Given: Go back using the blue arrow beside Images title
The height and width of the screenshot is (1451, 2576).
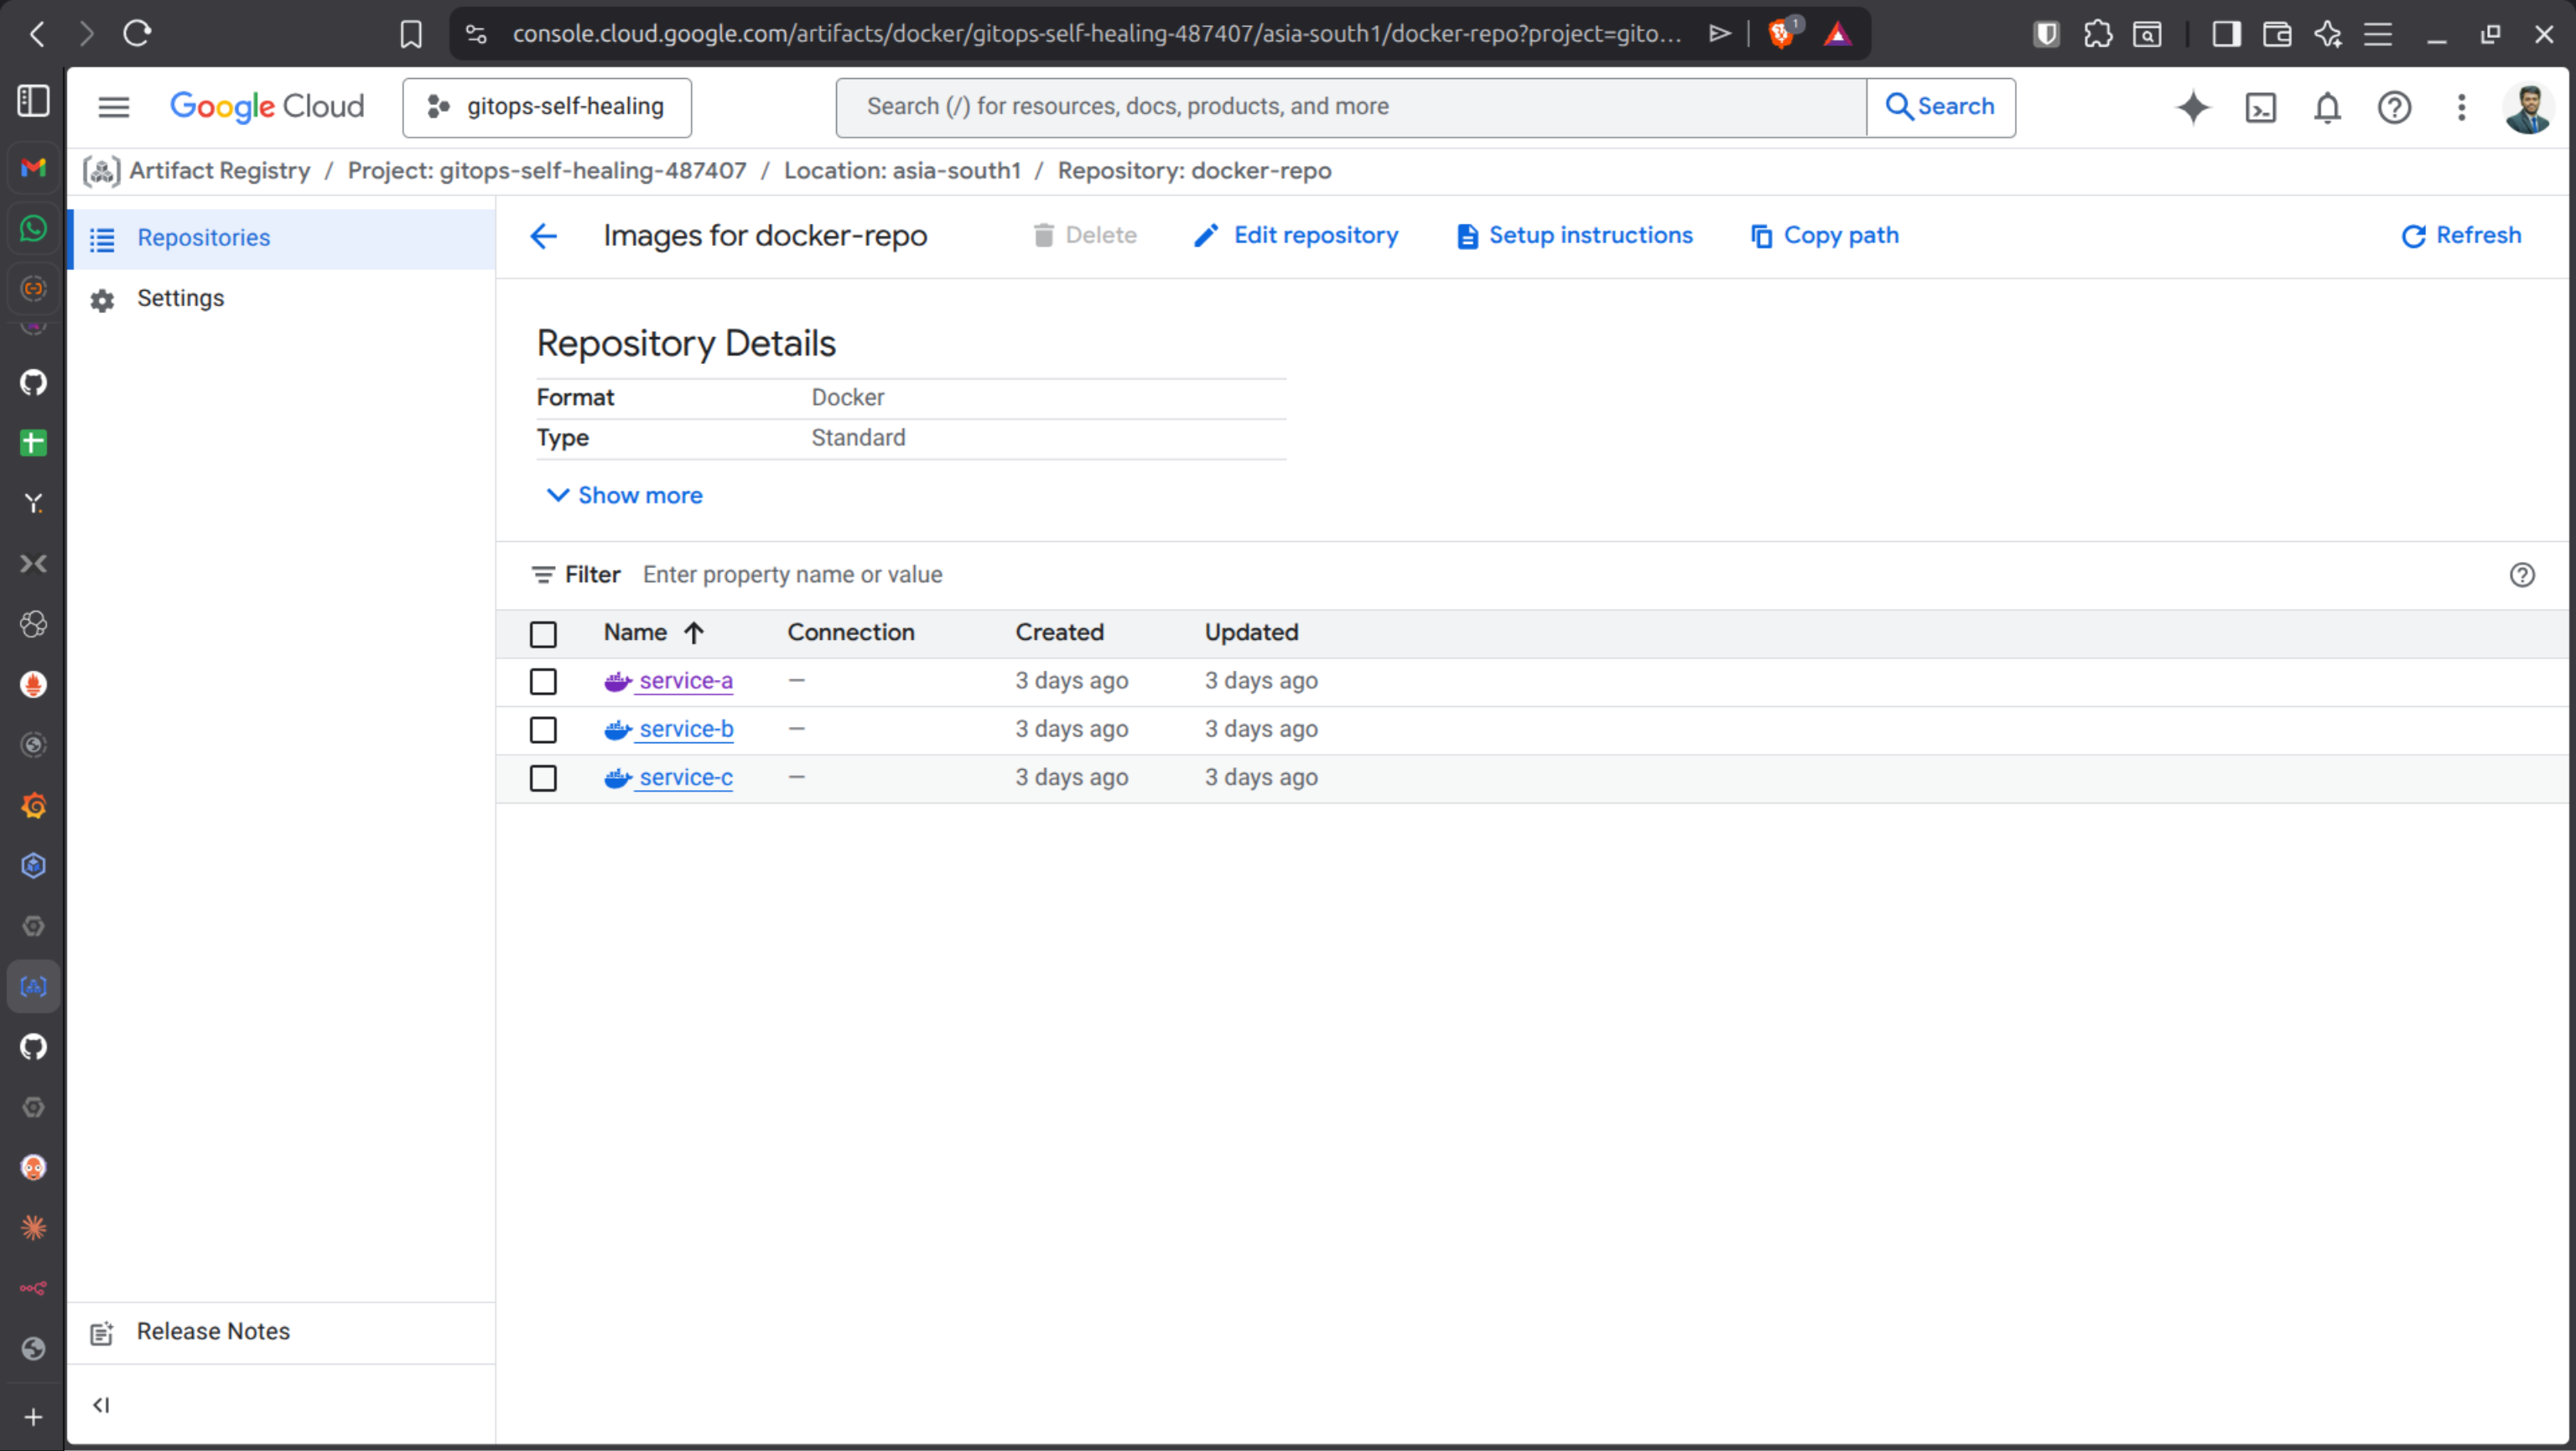Looking at the screenshot, I should (x=543, y=236).
